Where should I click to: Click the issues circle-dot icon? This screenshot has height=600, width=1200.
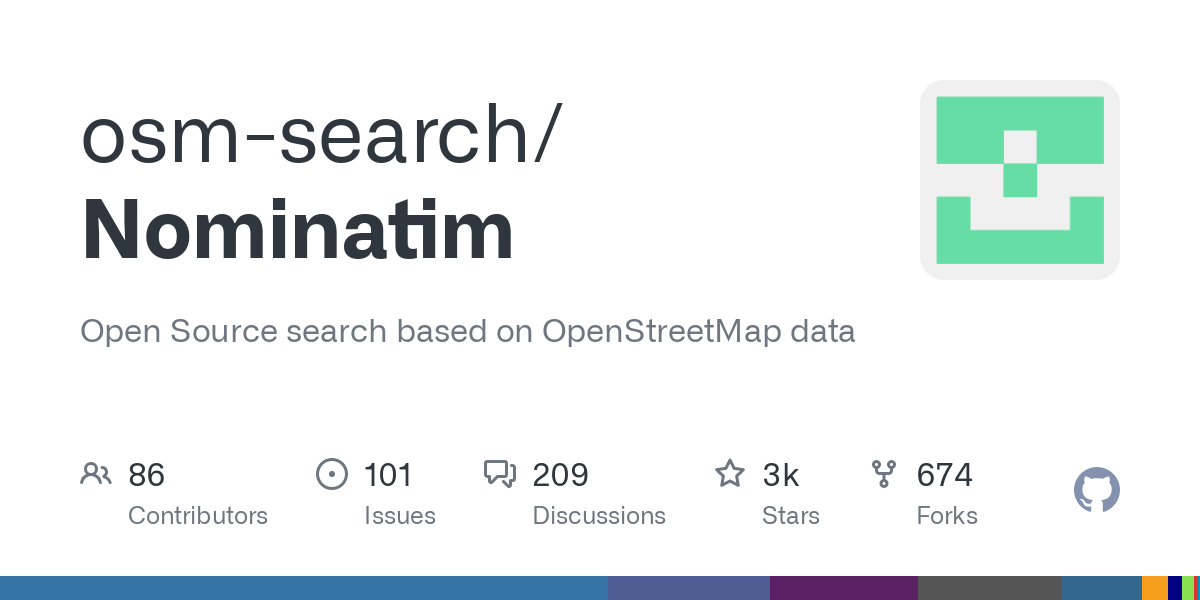tap(332, 474)
